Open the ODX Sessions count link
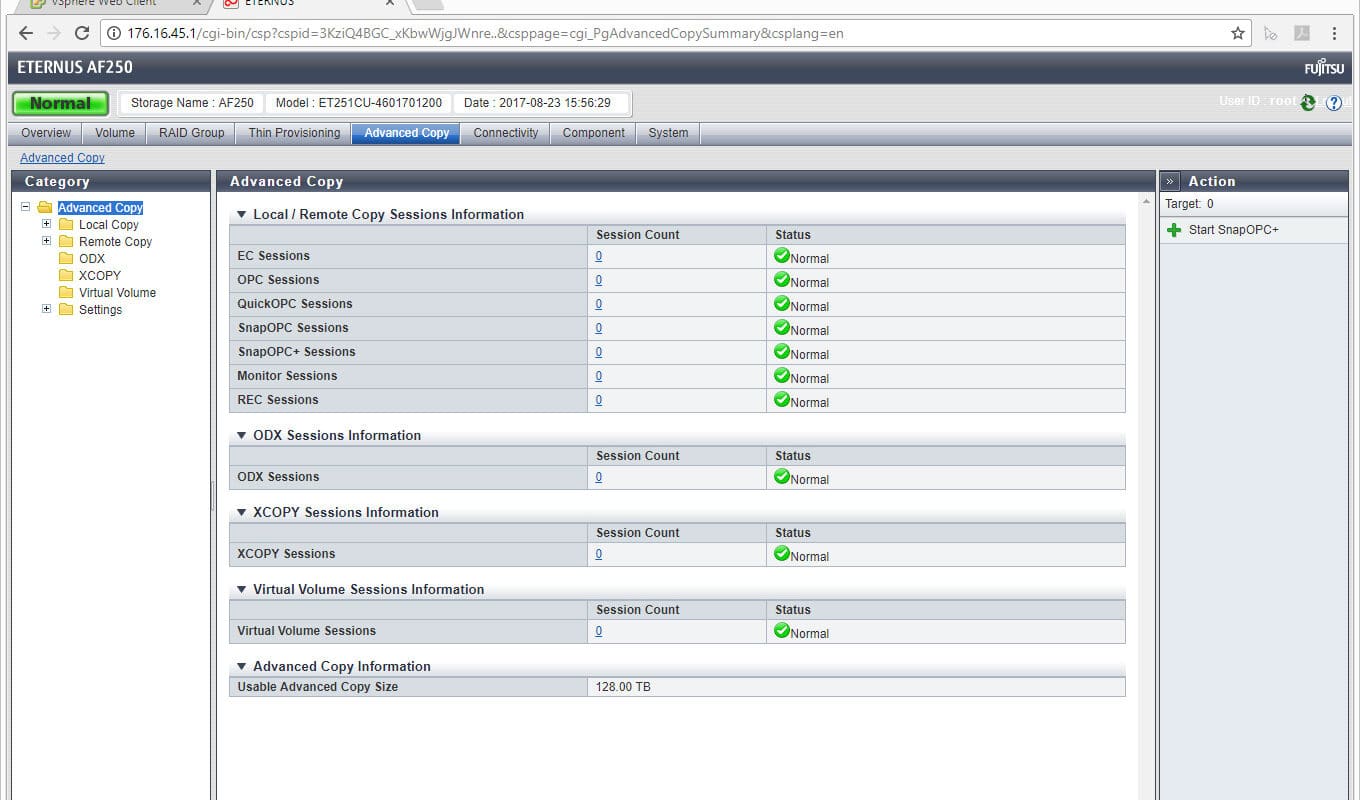This screenshot has width=1360, height=800. (599, 477)
